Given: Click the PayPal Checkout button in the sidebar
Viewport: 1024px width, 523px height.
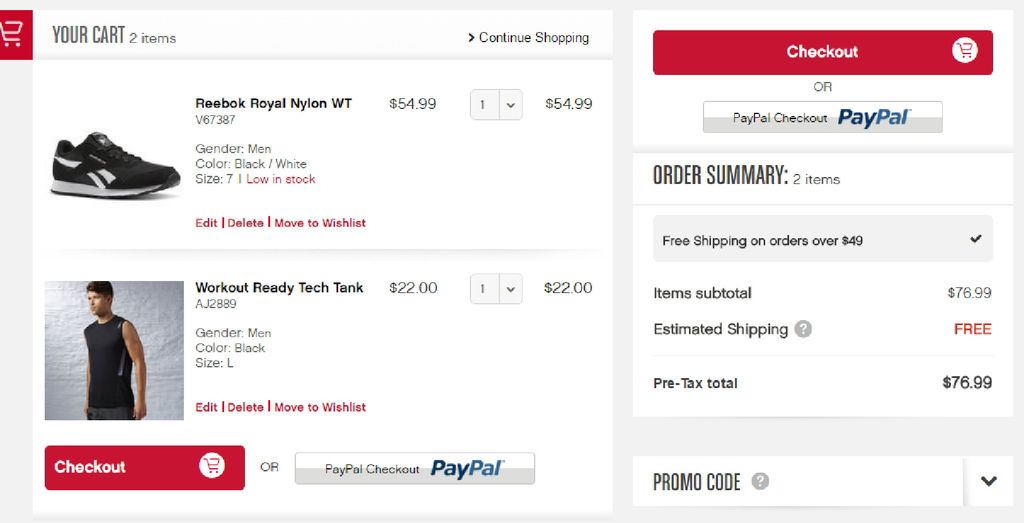Looking at the screenshot, I should tap(822, 118).
